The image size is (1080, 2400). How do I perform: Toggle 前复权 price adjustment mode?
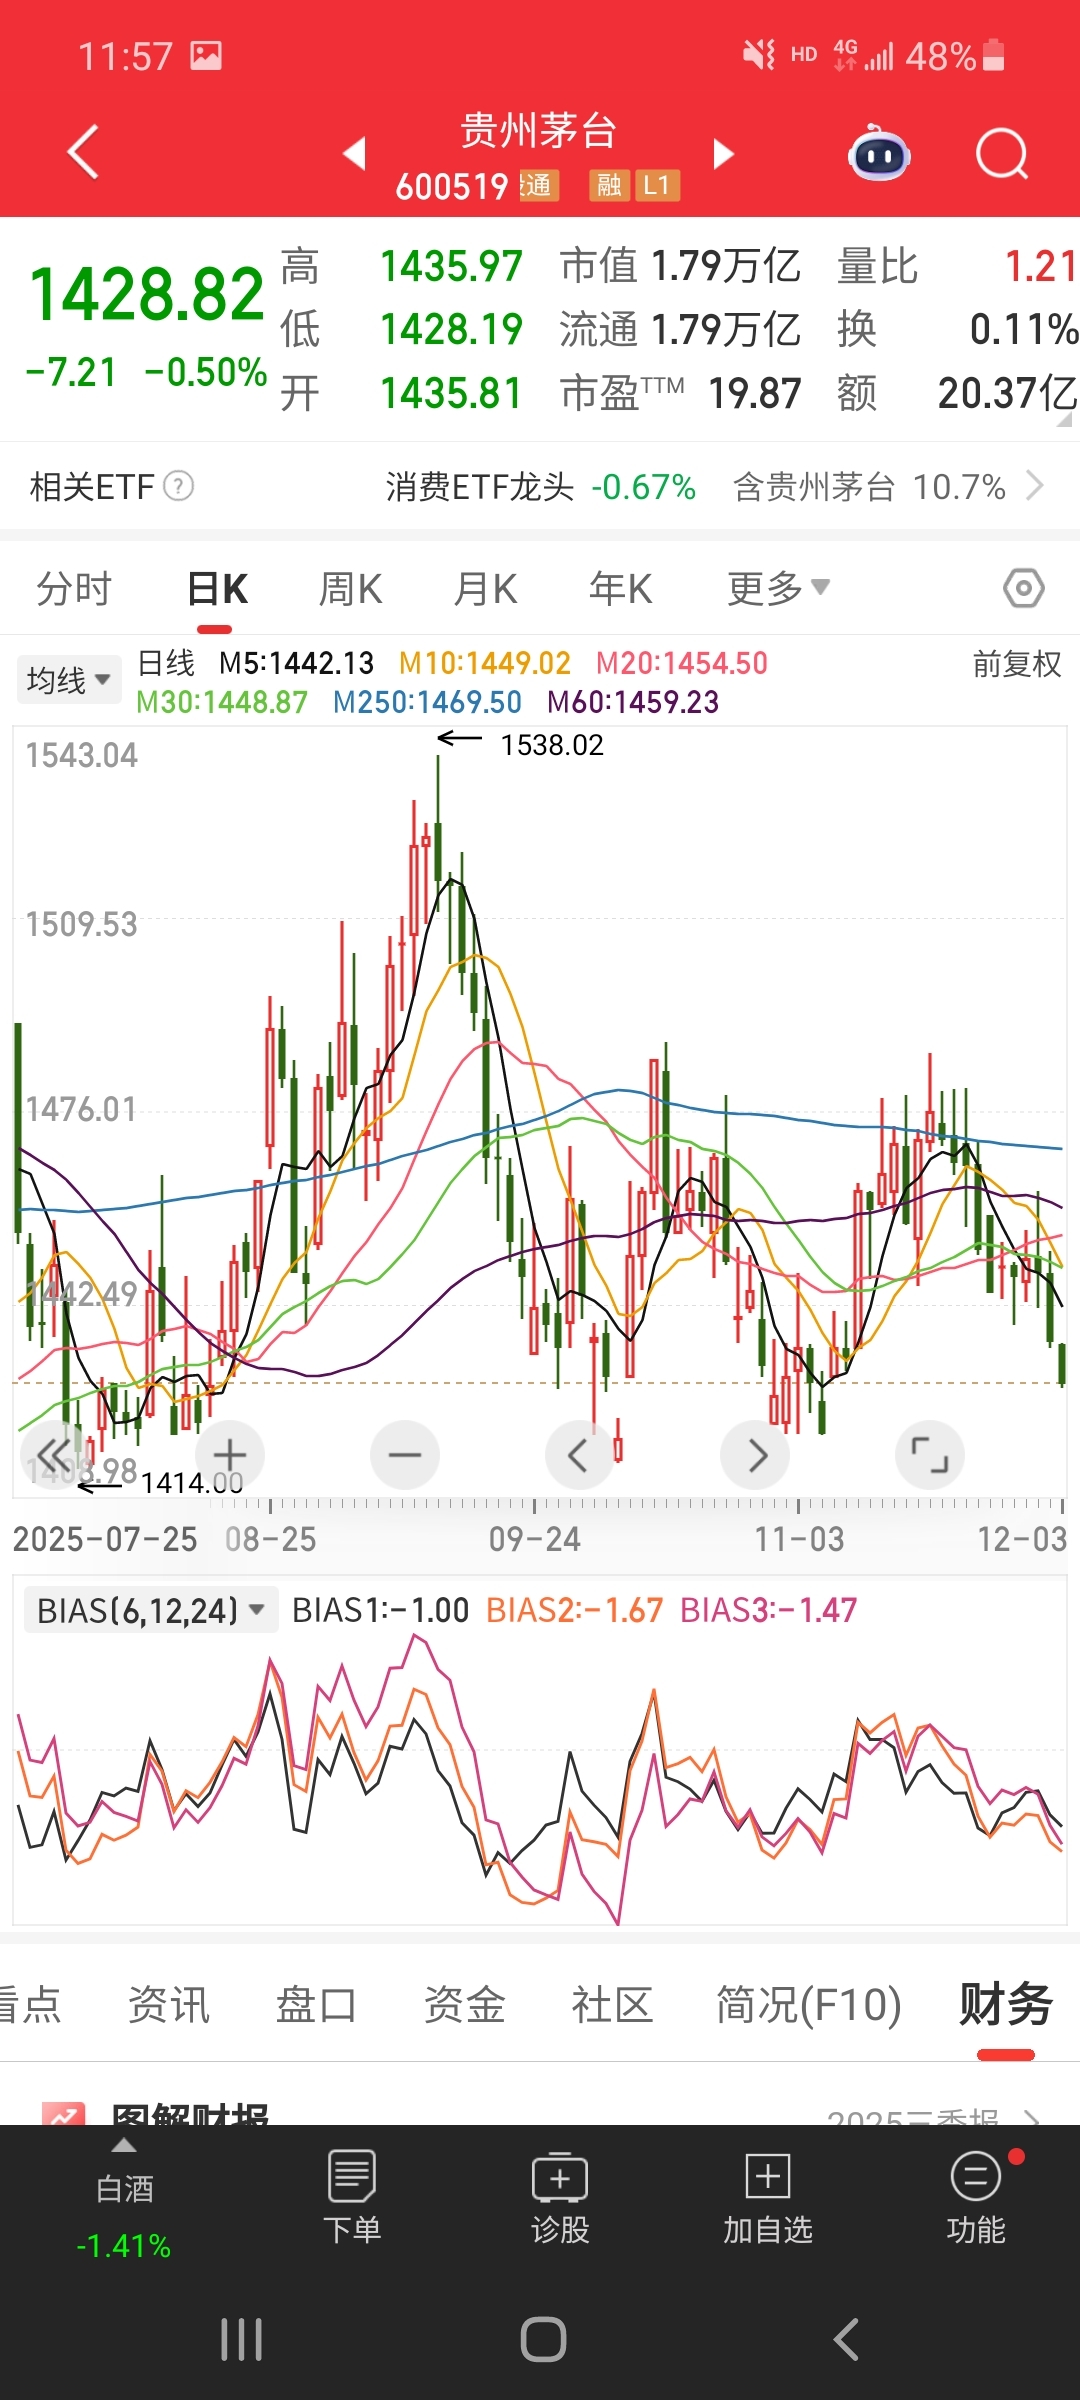pos(1017,664)
